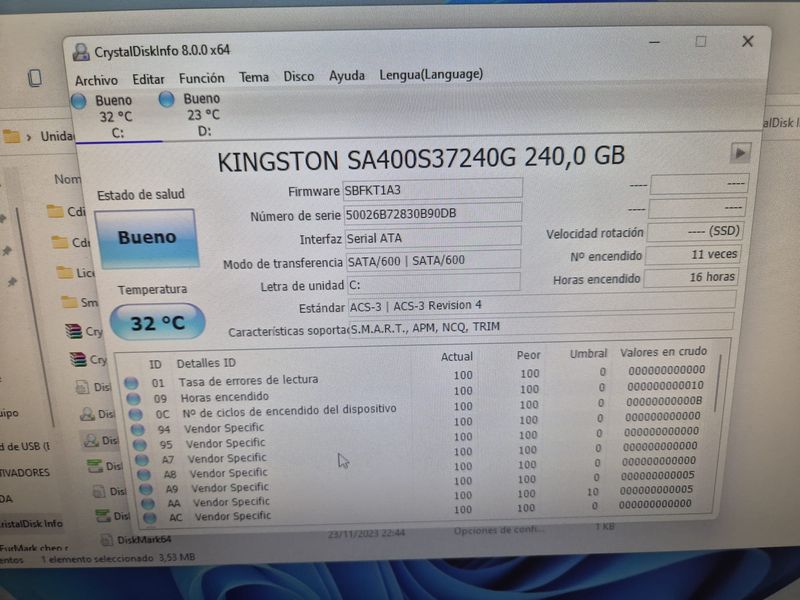Click the supported features field S.M.A.R.T., APM
The height and width of the screenshot is (600, 800).
click(x=541, y=325)
